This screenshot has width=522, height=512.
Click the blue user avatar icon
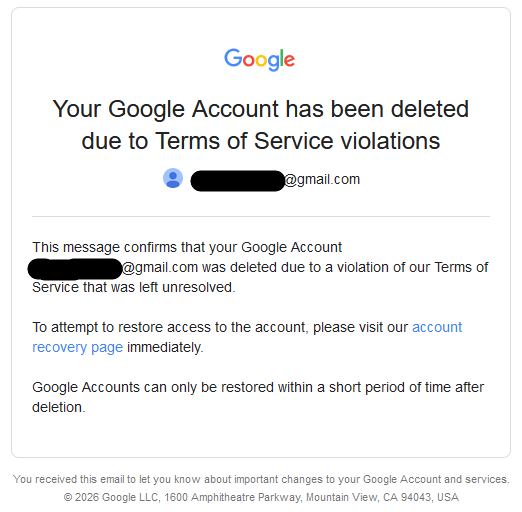173,178
